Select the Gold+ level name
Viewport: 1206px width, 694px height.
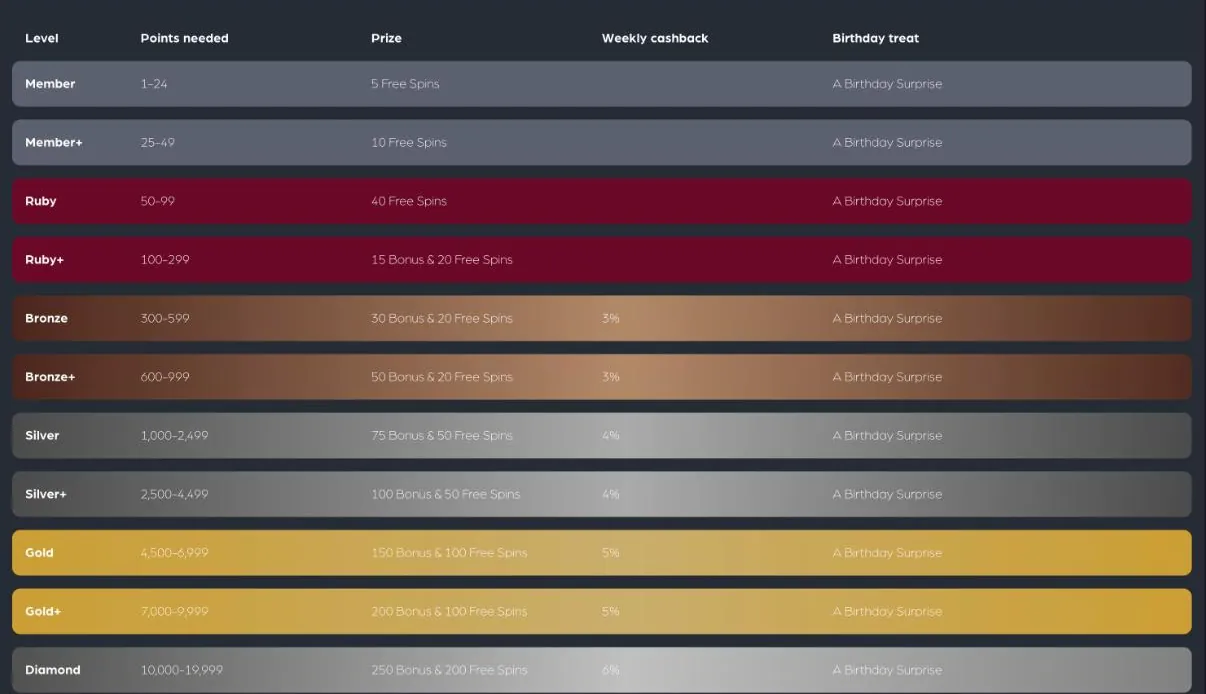tap(43, 611)
